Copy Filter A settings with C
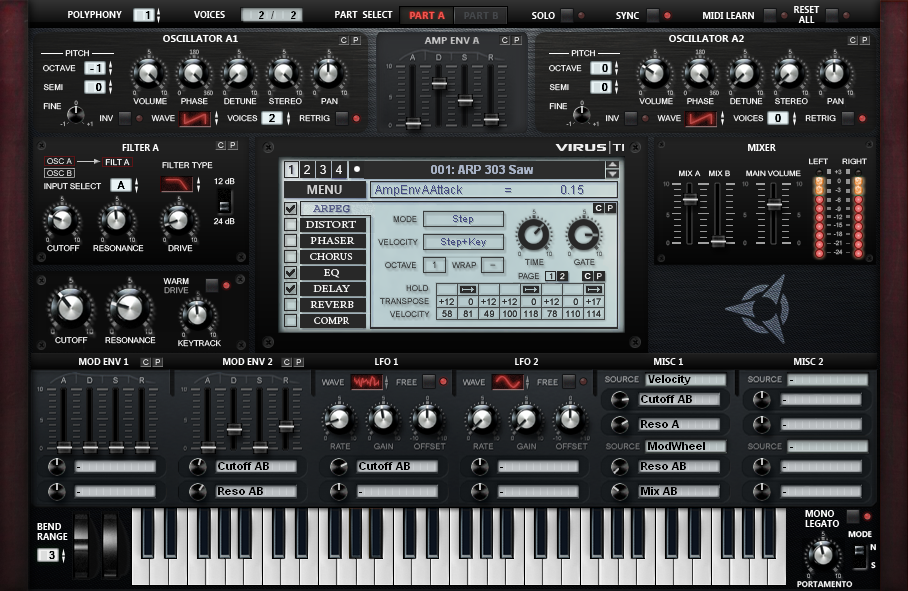908x591 pixels. point(221,145)
